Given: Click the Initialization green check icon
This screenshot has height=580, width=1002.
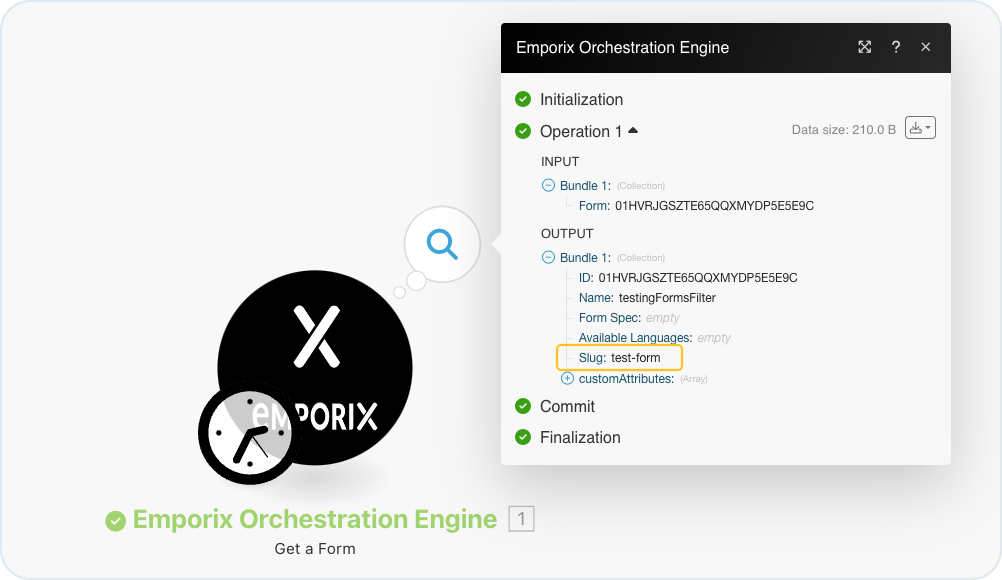Looking at the screenshot, I should [x=523, y=99].
